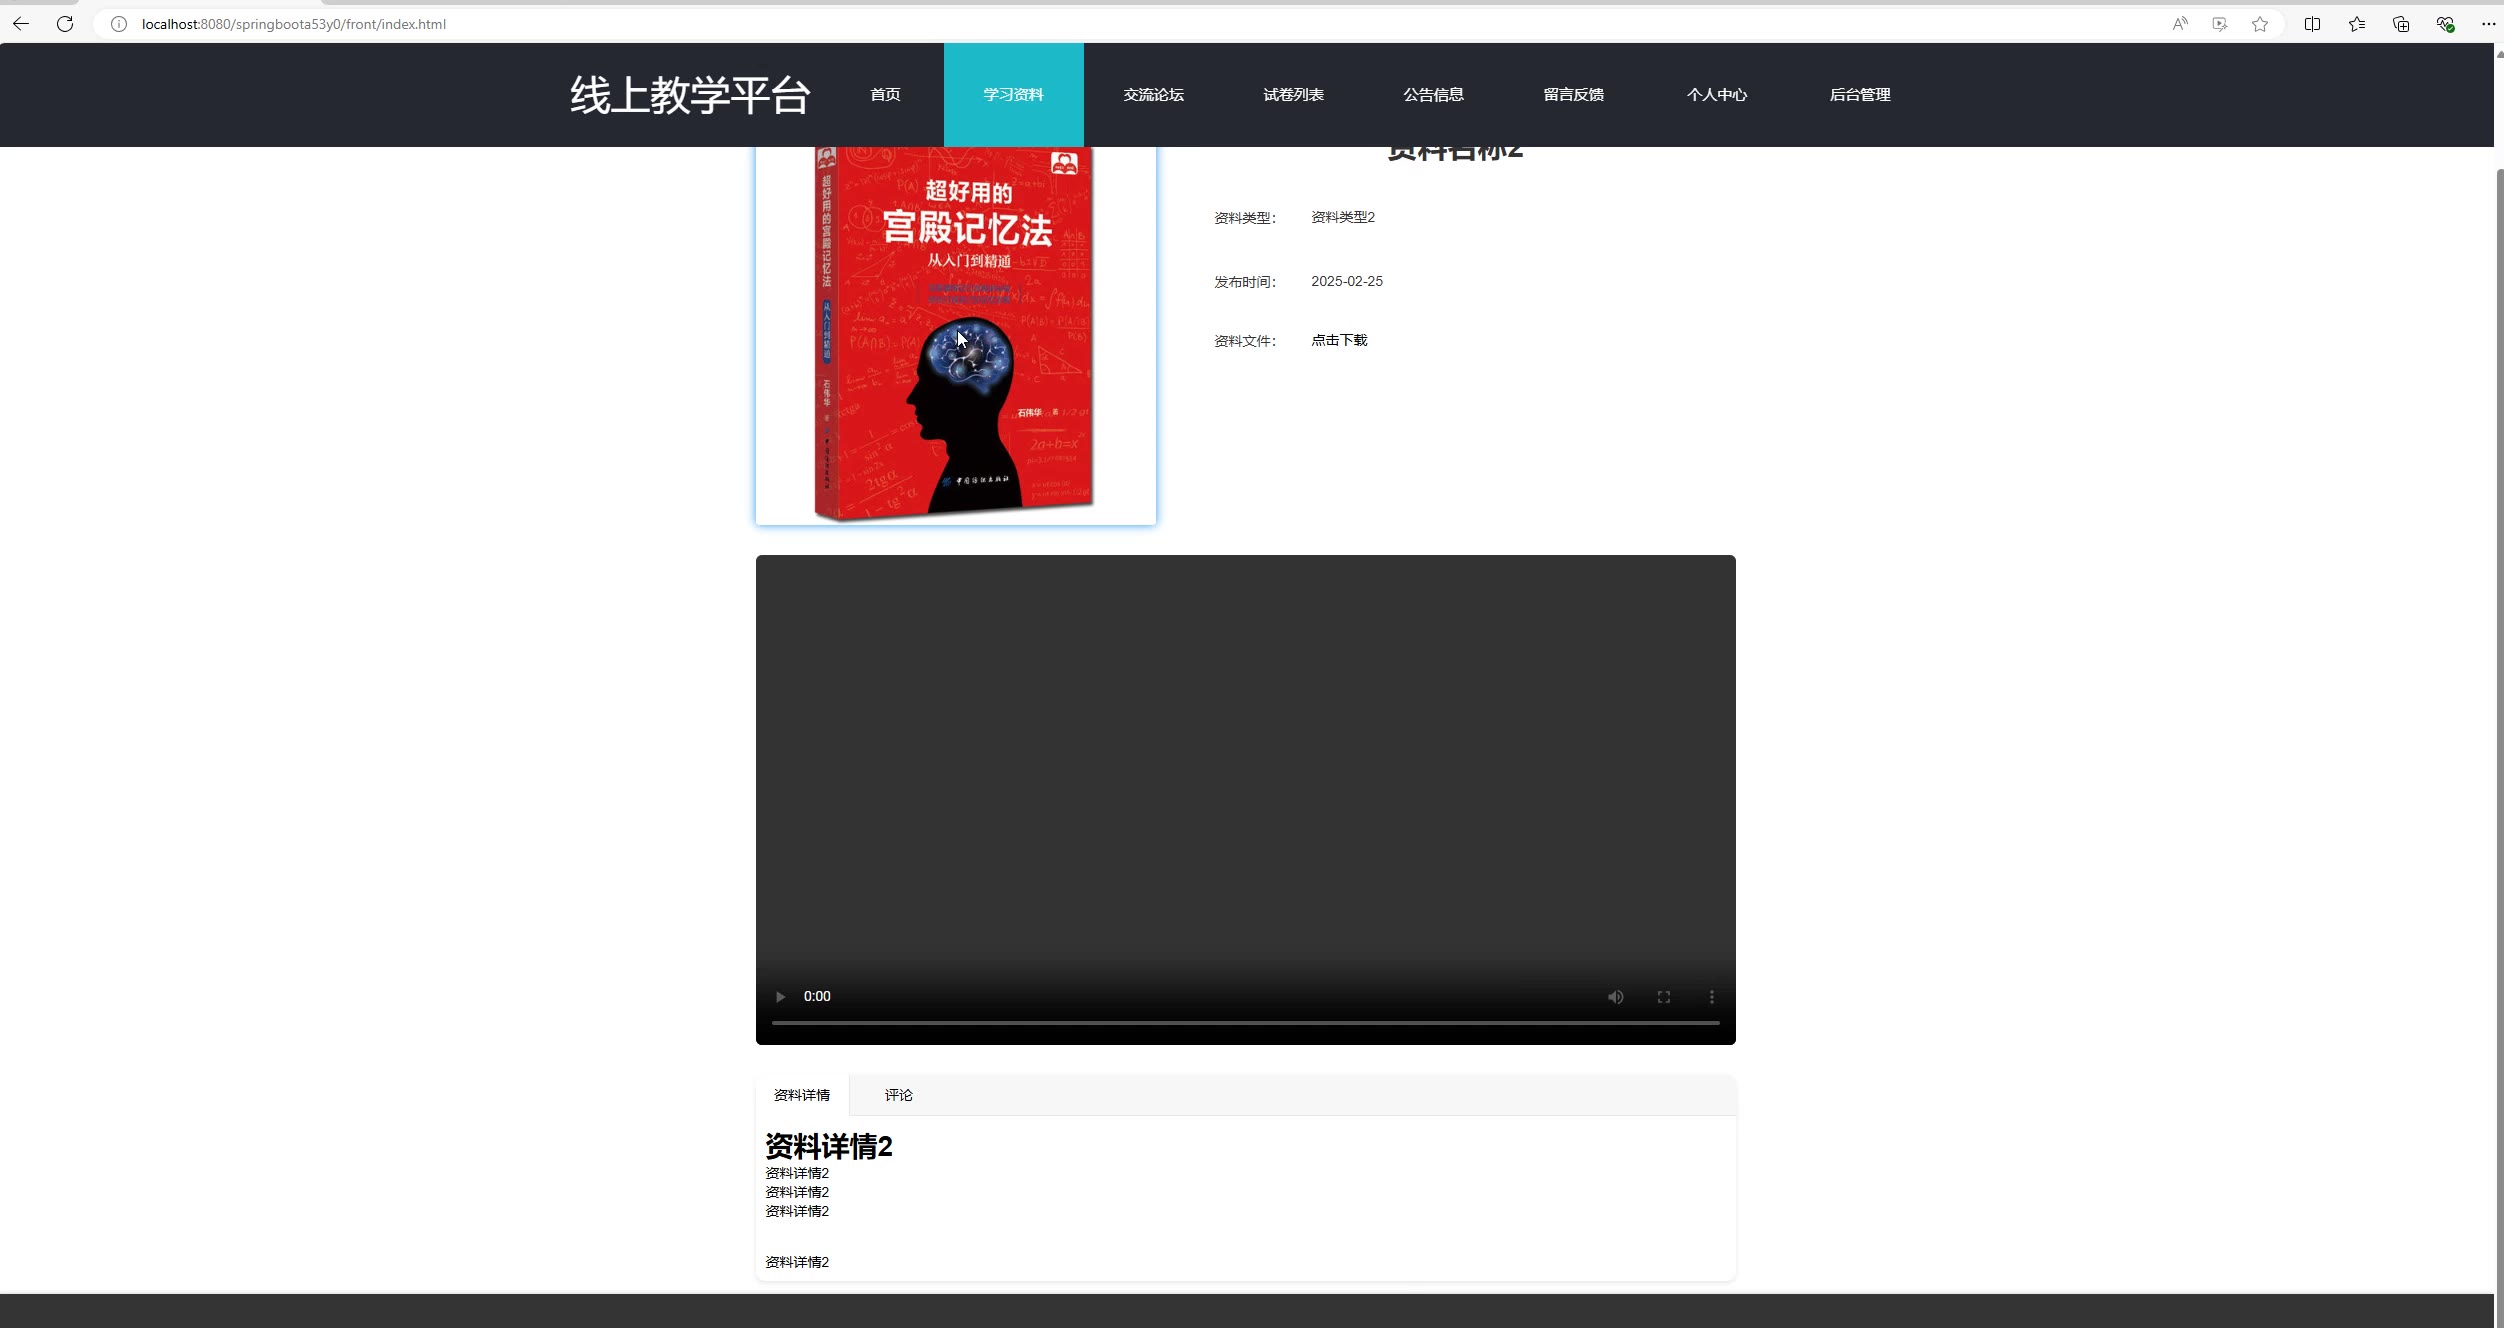
Task: Open browser Settings and more menu
Action: 2488,24
